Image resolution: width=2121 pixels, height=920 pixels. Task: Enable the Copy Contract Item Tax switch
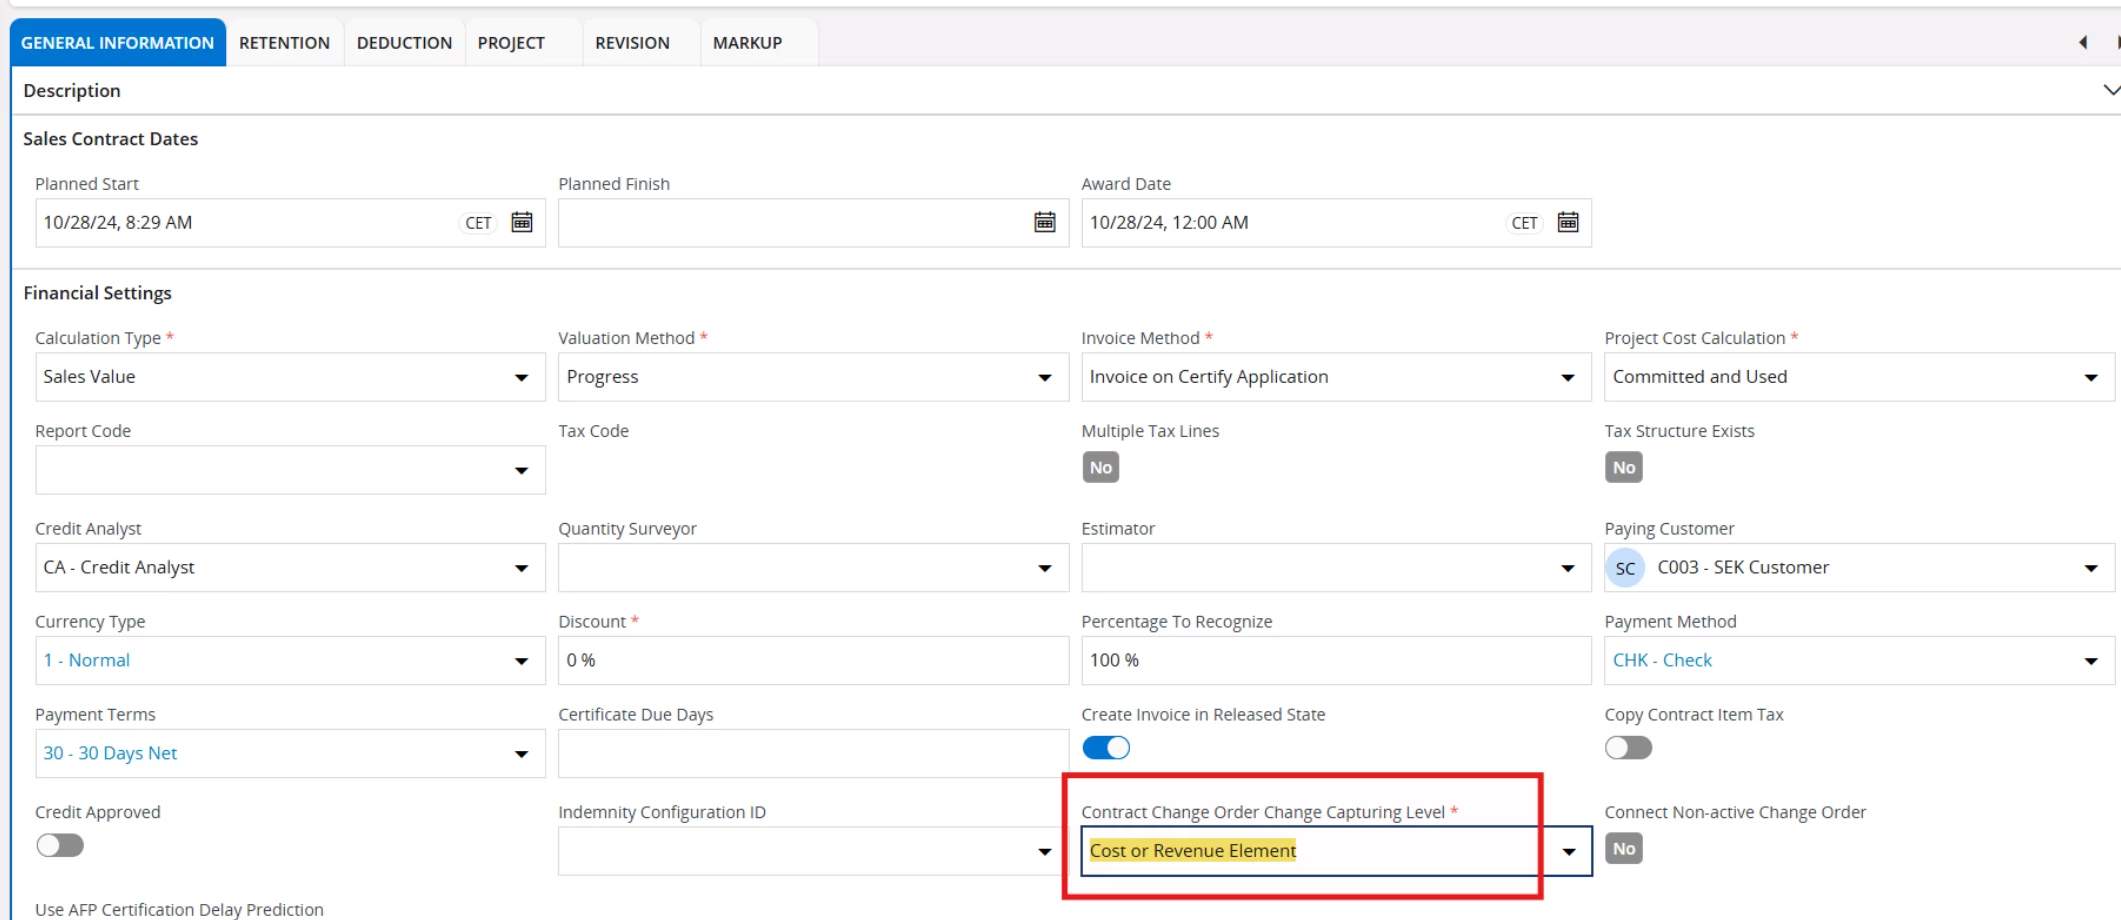(x=1628, y=748)
